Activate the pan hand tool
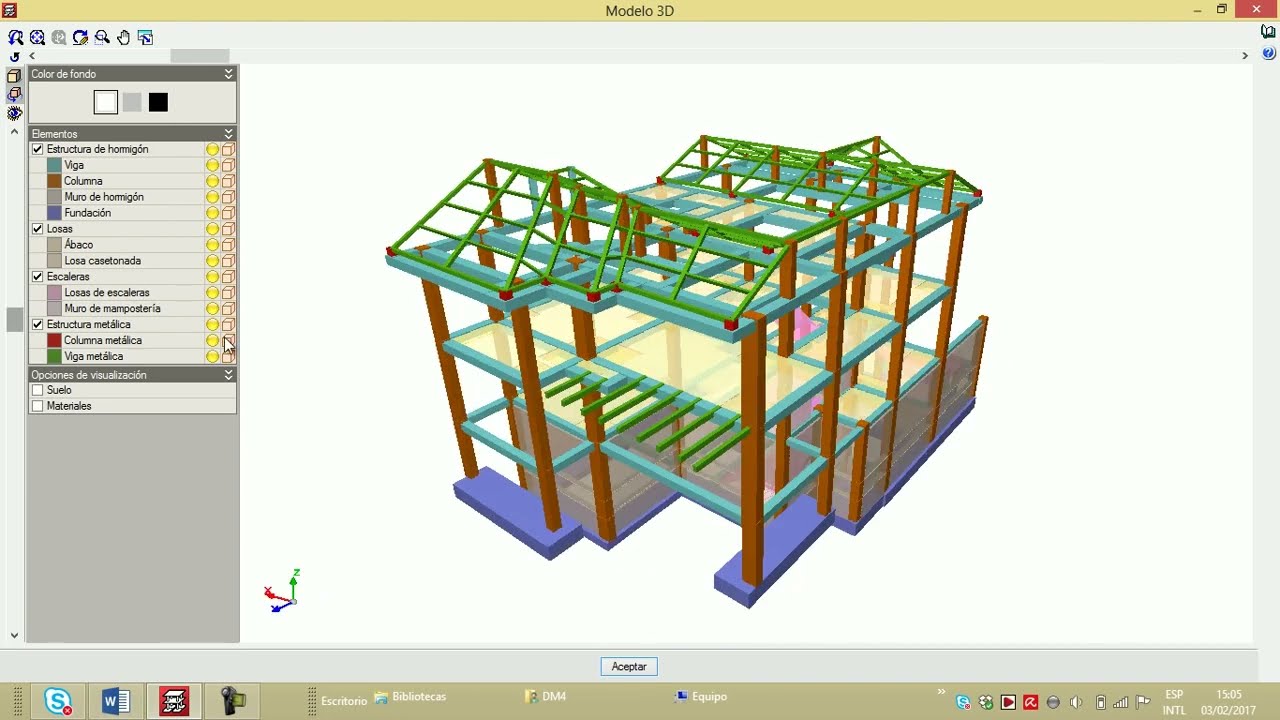The image size is (1280, 720). 123,38
